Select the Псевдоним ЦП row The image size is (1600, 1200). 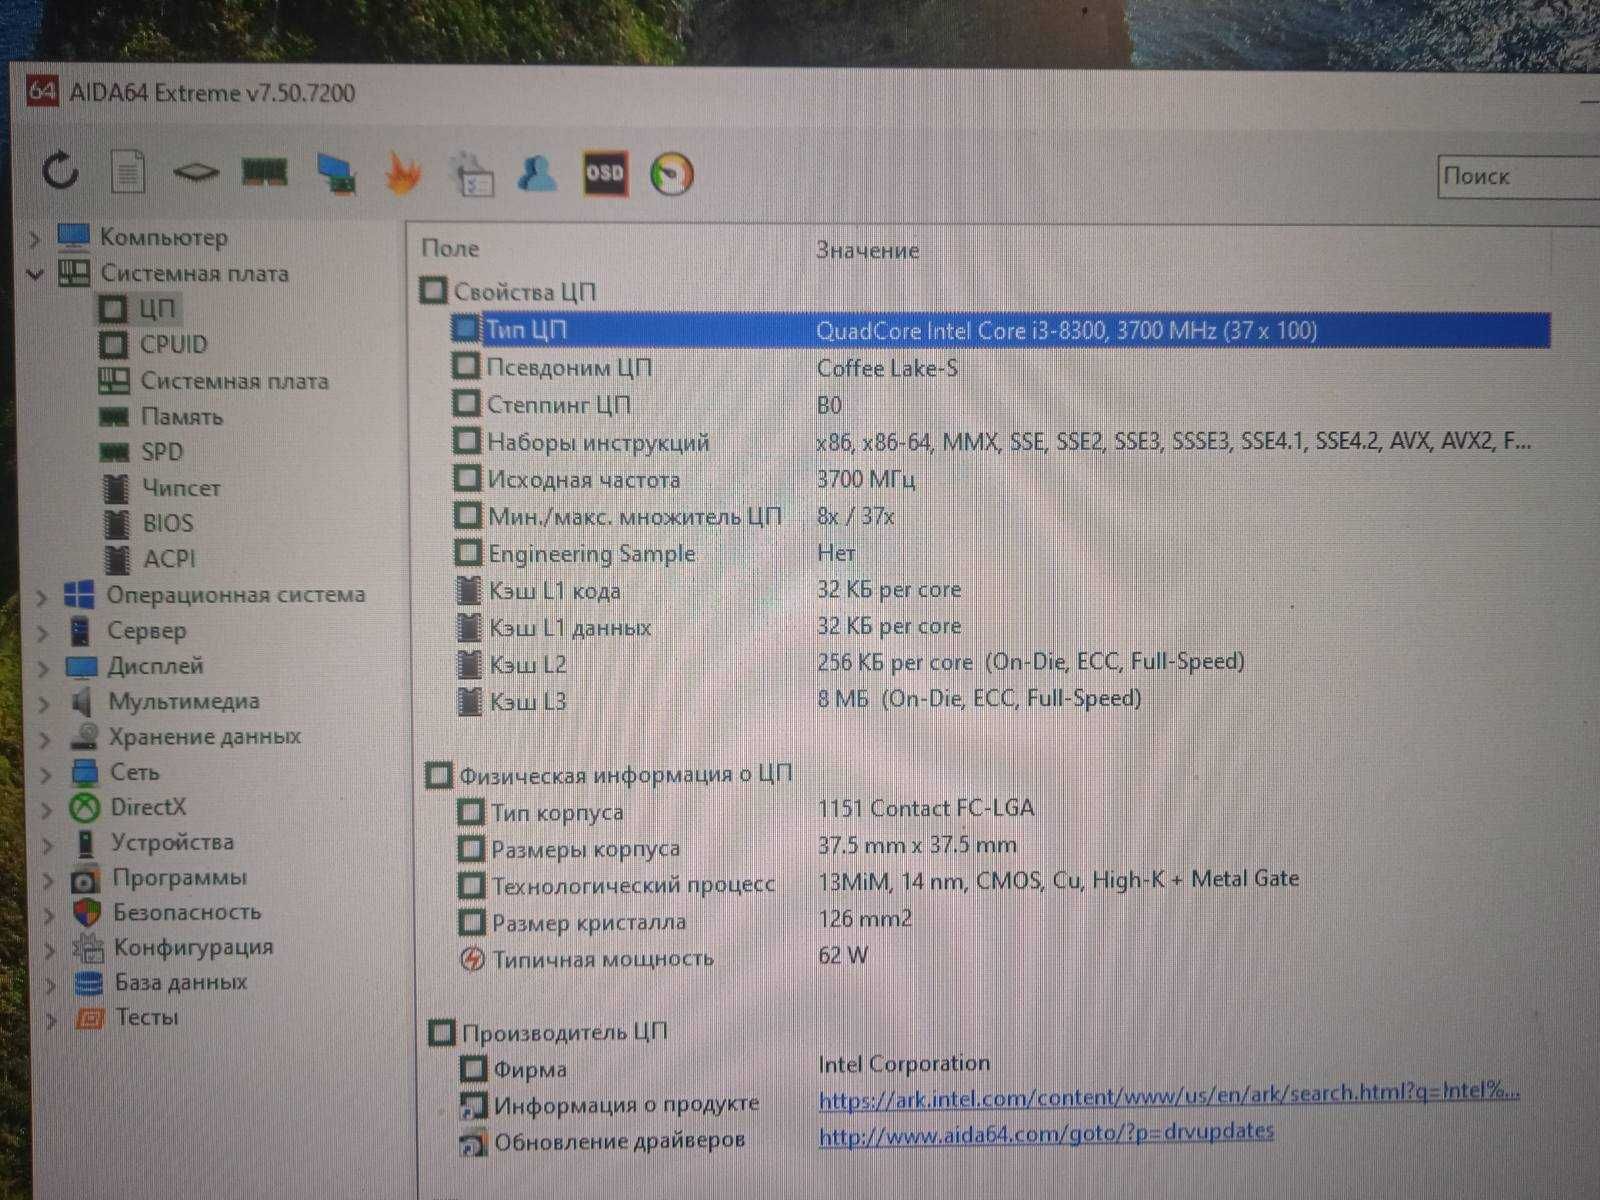coord(1000,367)
